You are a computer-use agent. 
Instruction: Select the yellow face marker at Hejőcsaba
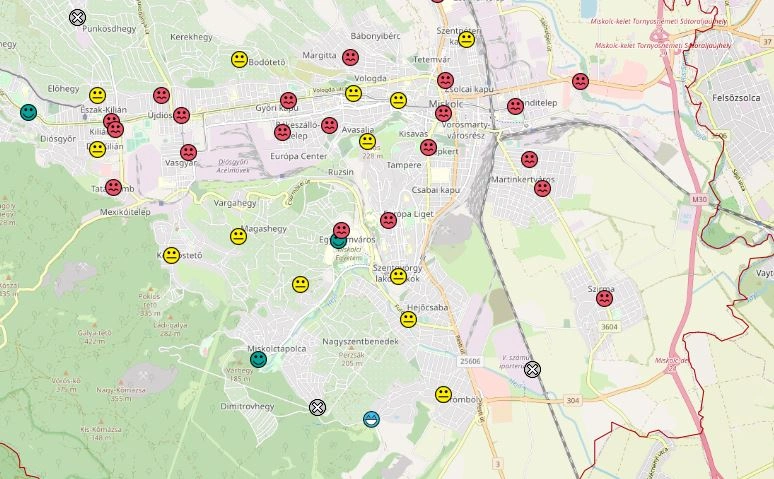point(408,319)
